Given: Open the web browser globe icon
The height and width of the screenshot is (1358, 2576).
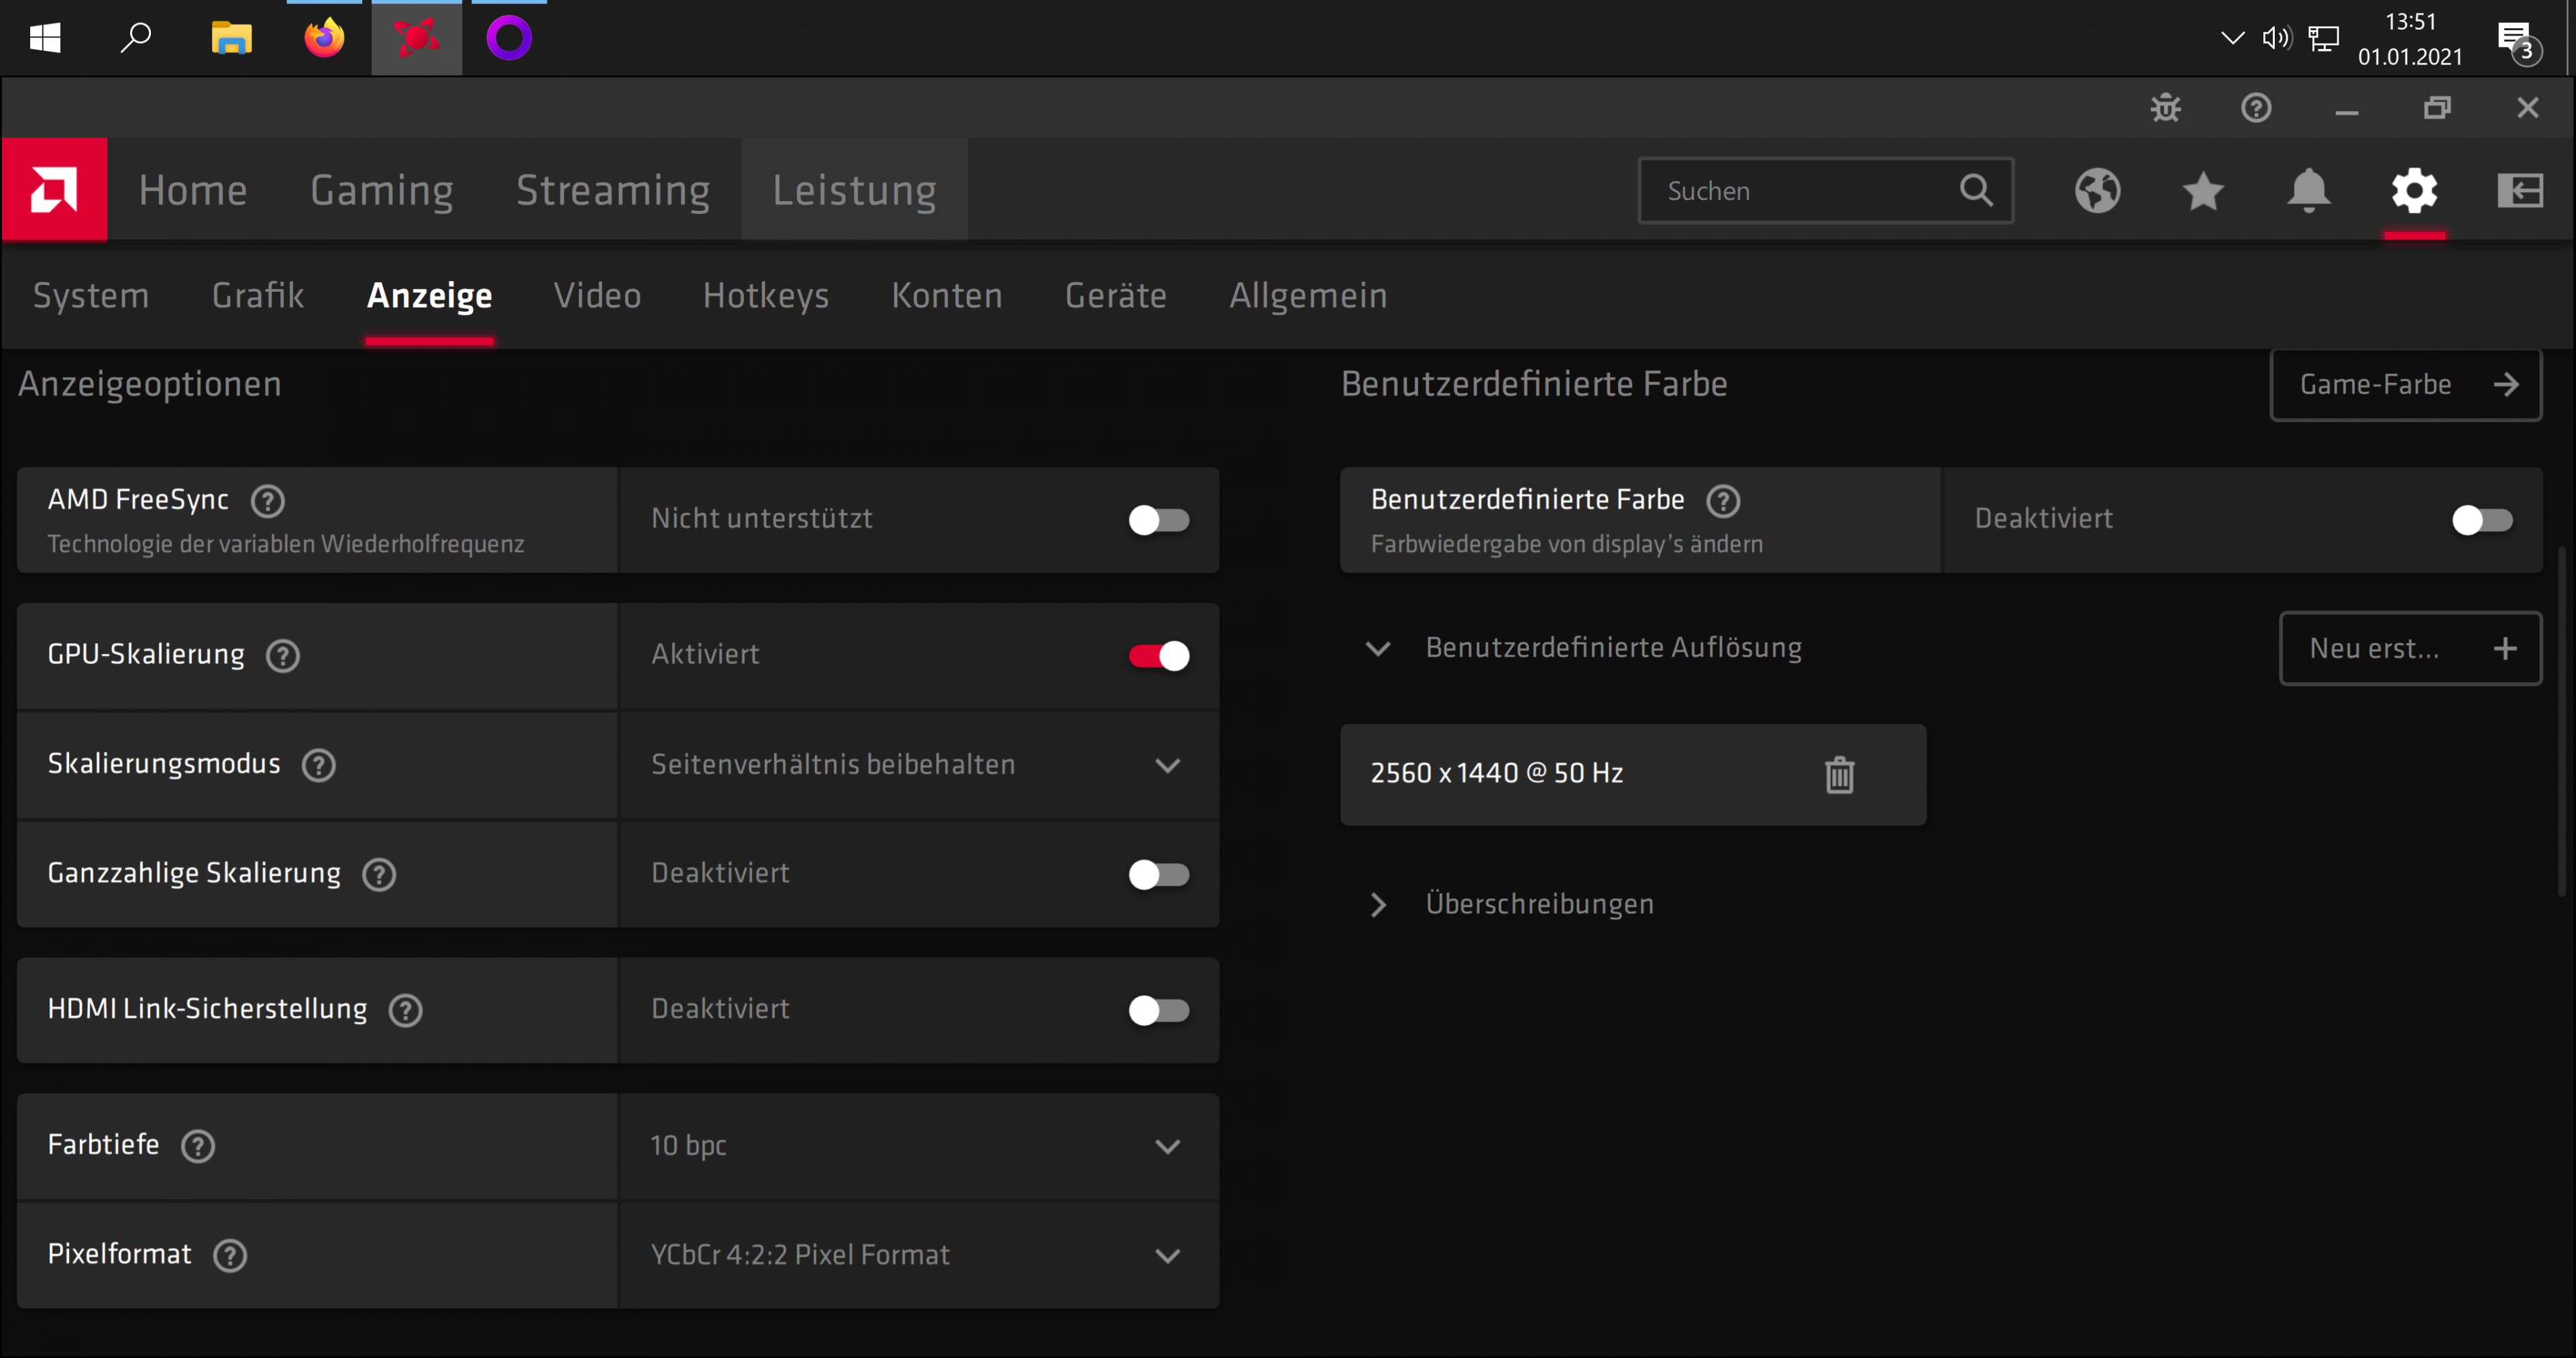Looking at the screenshot, I should tap(2097, 190).
